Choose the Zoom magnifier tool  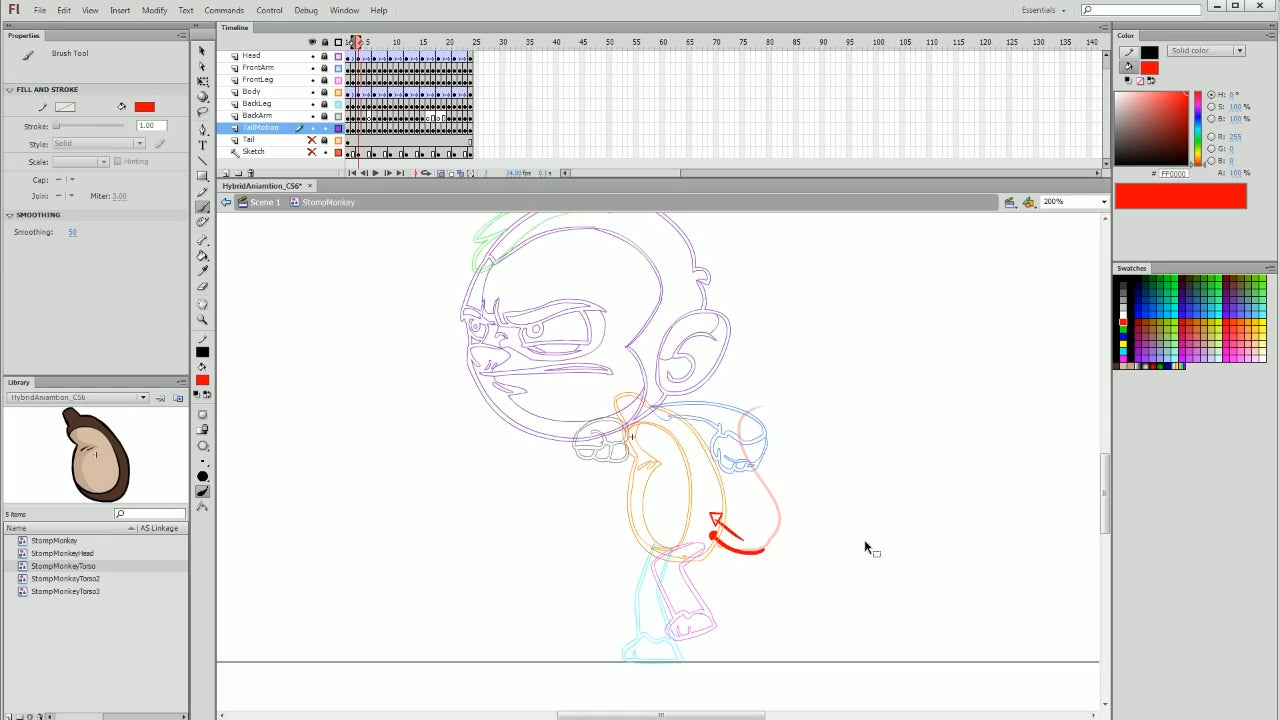[x=203, y=320]
